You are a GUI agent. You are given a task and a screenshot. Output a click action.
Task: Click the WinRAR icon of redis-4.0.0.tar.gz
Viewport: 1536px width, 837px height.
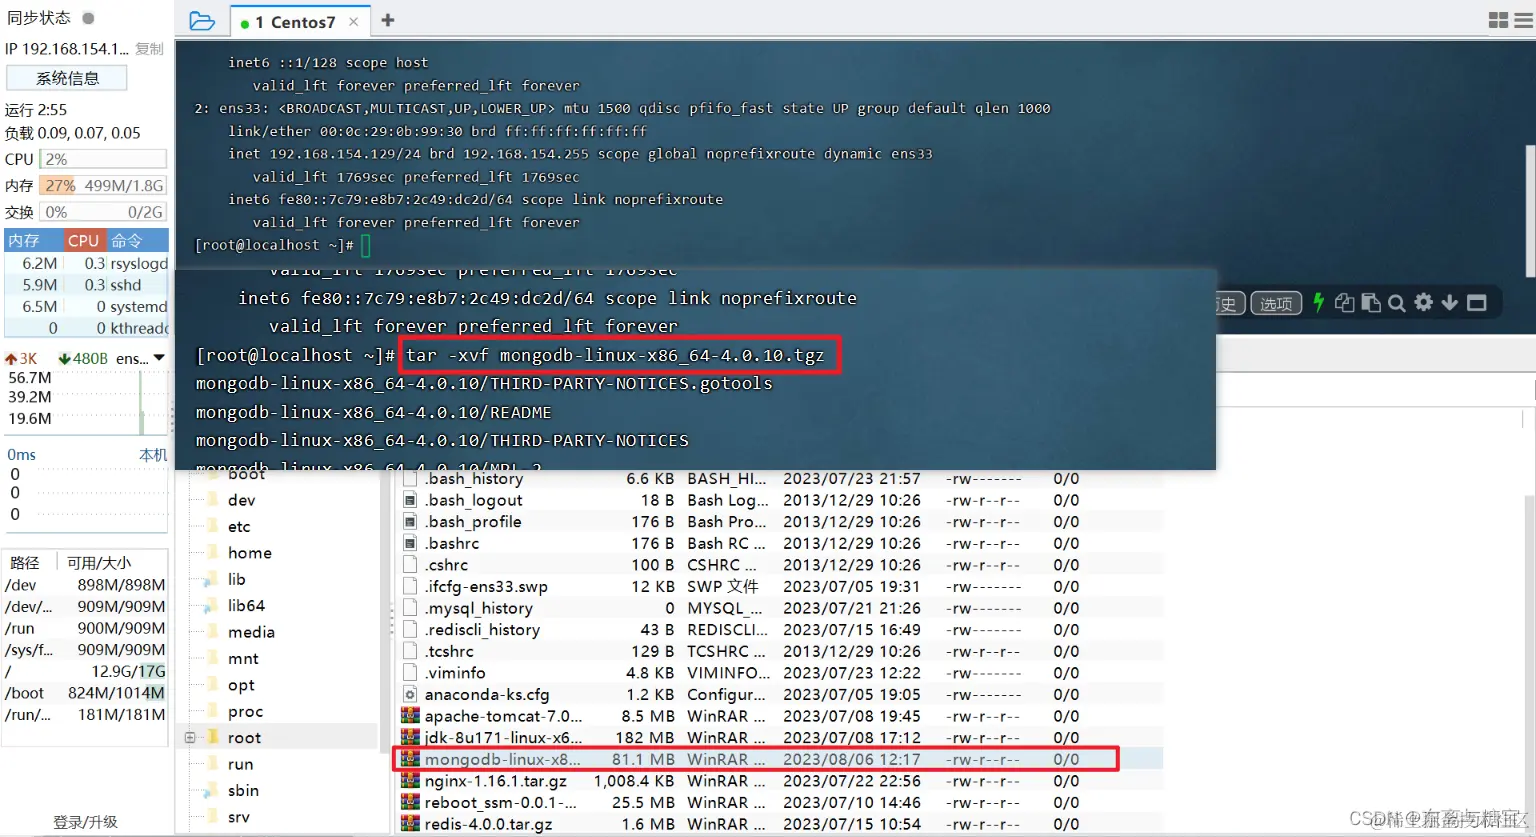tap(410, 824)
